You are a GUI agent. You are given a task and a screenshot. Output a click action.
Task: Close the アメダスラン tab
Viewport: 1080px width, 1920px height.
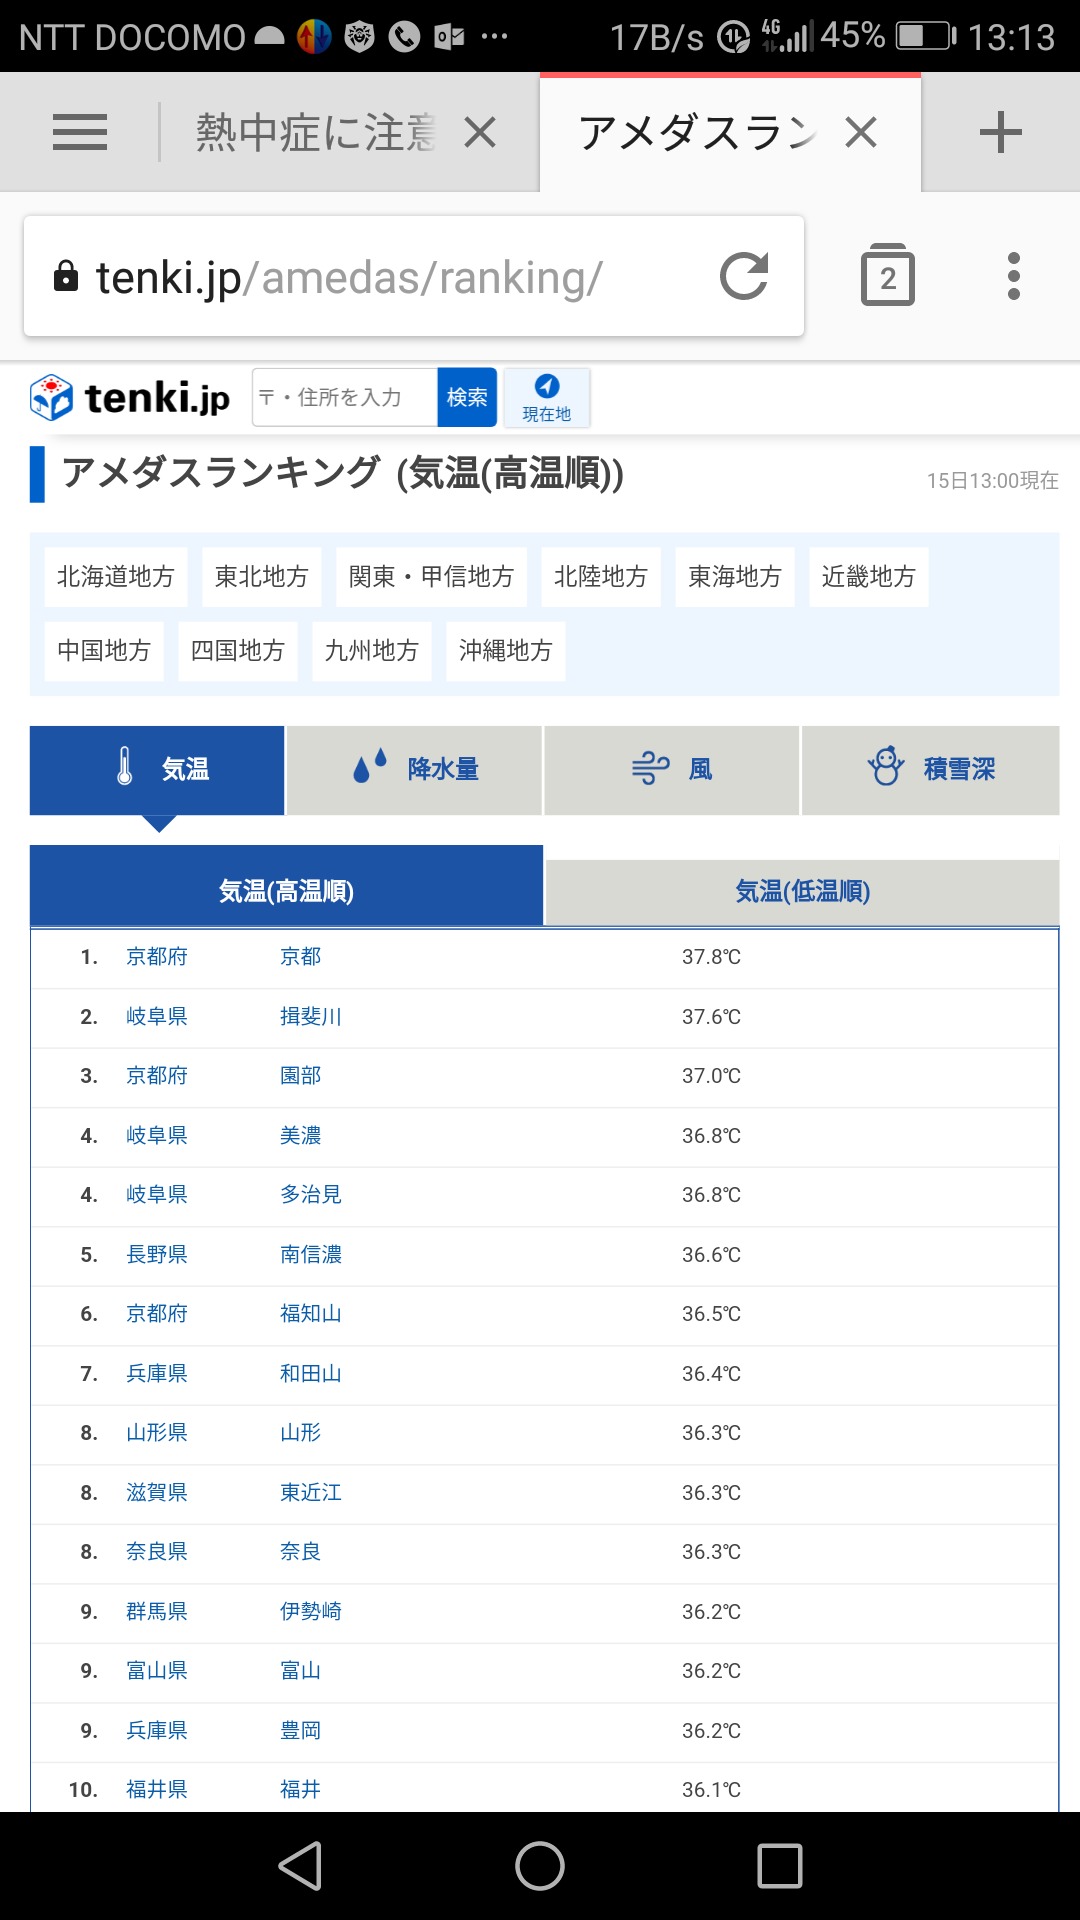(x=861, y=132)
